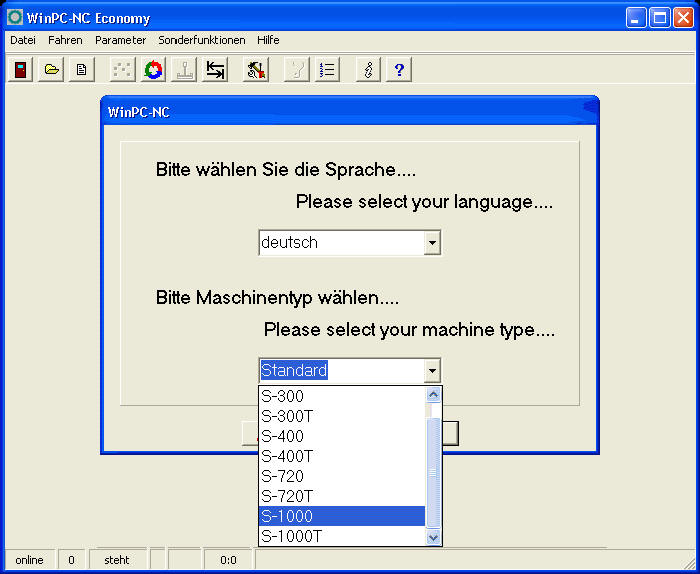Open tools icon with wrench and hammer

tap(256, 70)
